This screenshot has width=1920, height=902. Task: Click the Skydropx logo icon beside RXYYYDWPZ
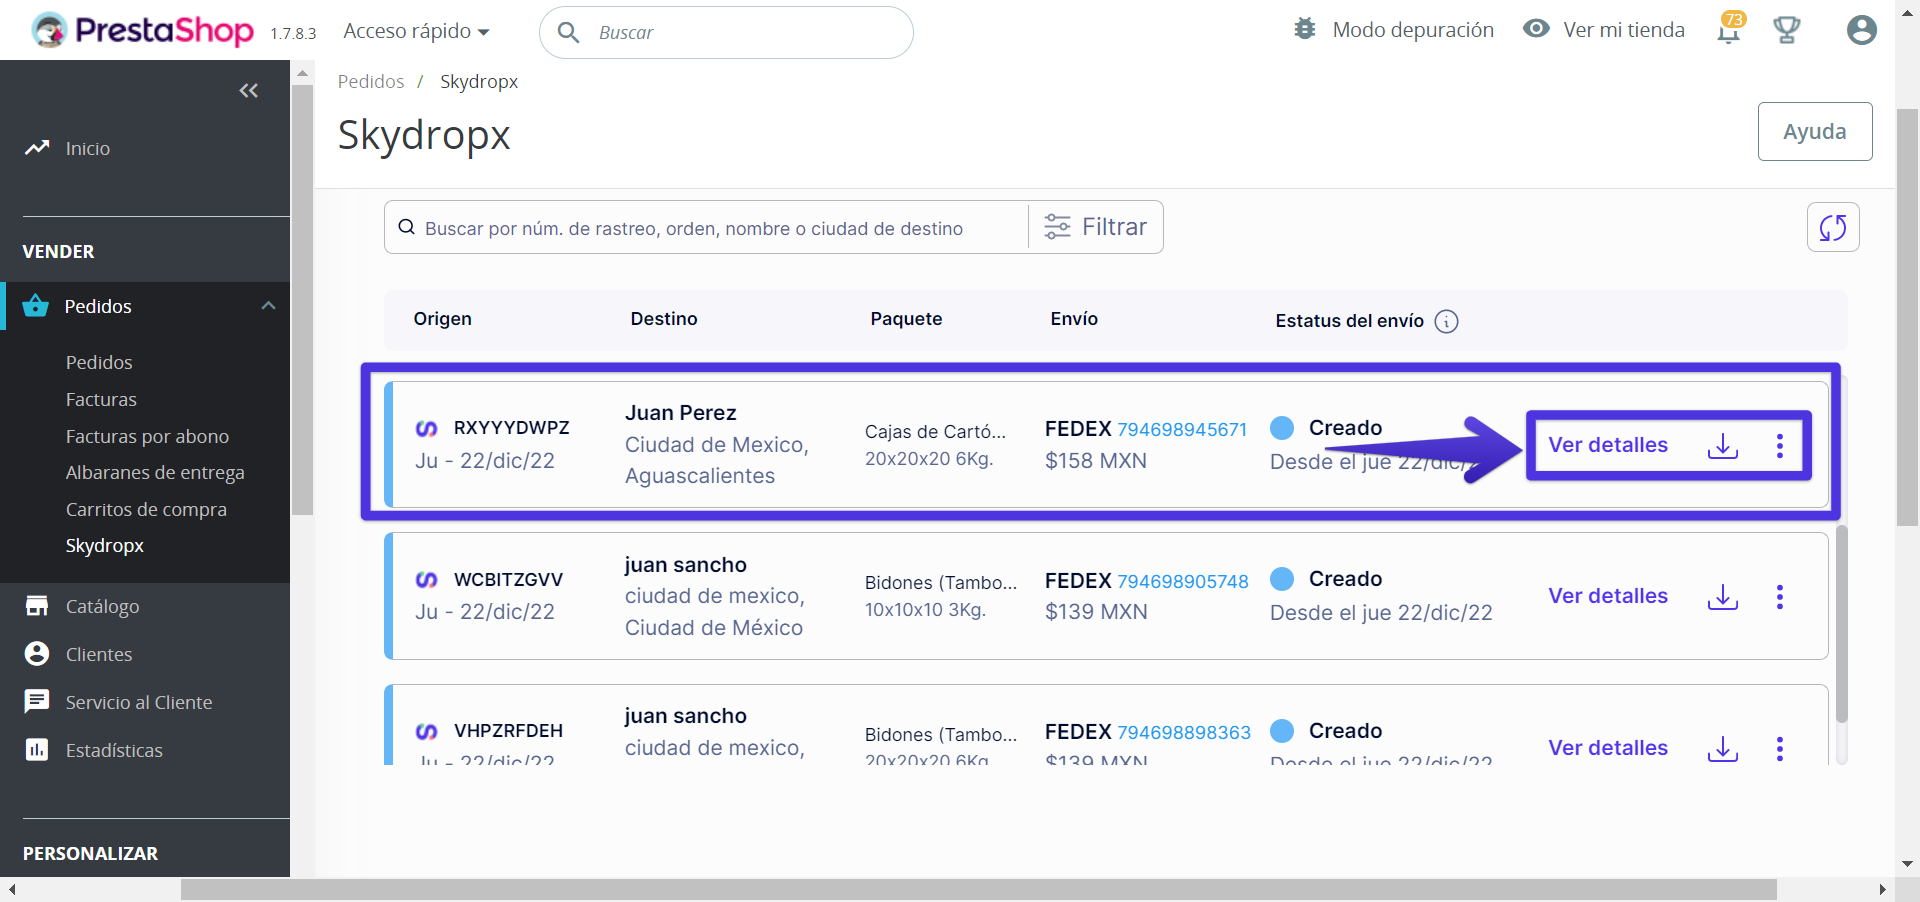[x=427, y=428]
